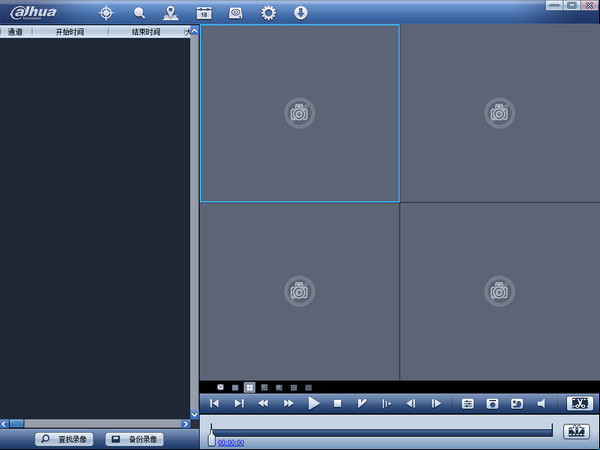Viewport: 600px width, 450px height.
Task: Select the last window layout option
Action: (x=308, y=388)
